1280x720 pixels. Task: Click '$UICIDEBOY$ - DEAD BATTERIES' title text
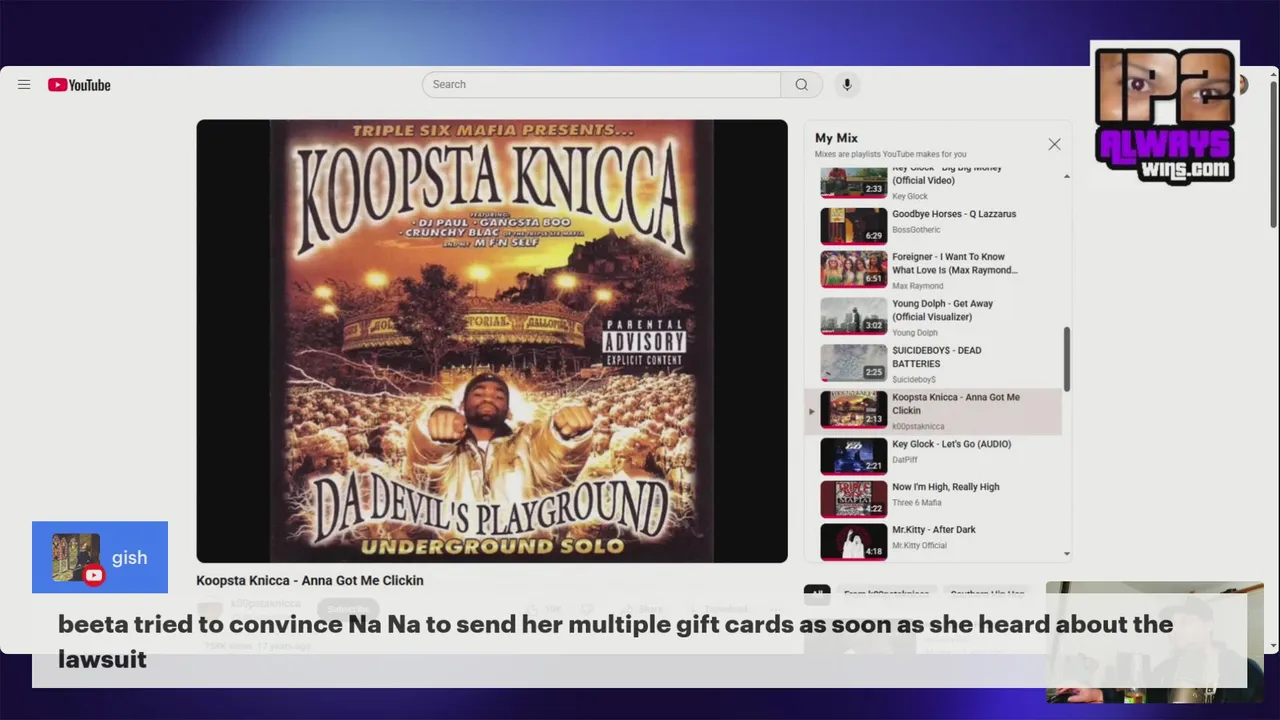click(x=937, y=357)
